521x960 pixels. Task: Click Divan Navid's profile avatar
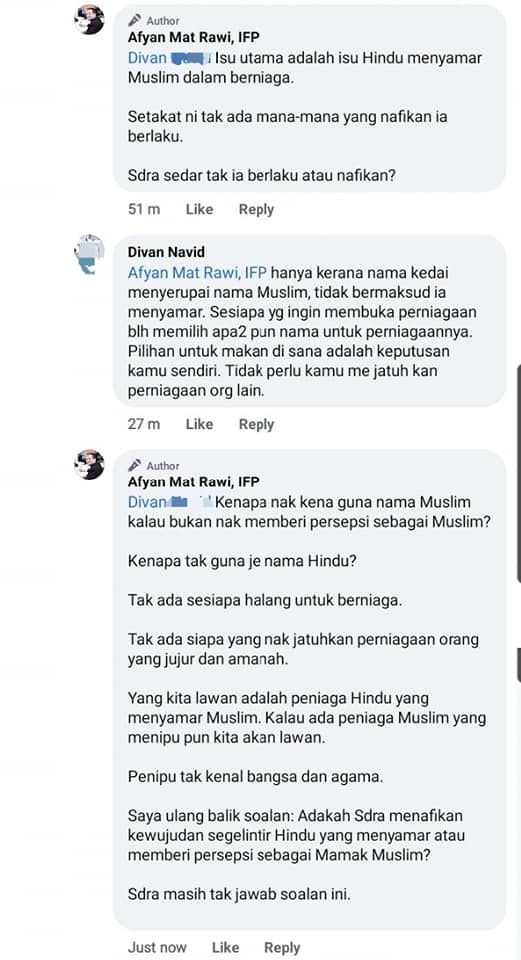coord(89,254)
